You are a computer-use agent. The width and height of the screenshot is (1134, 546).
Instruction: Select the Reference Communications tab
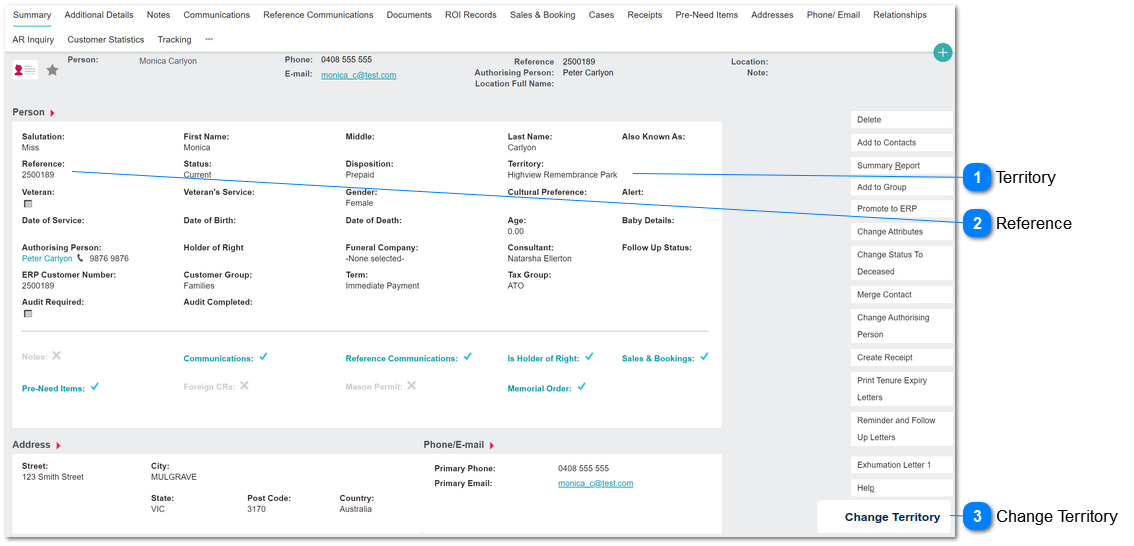point(318,14)
